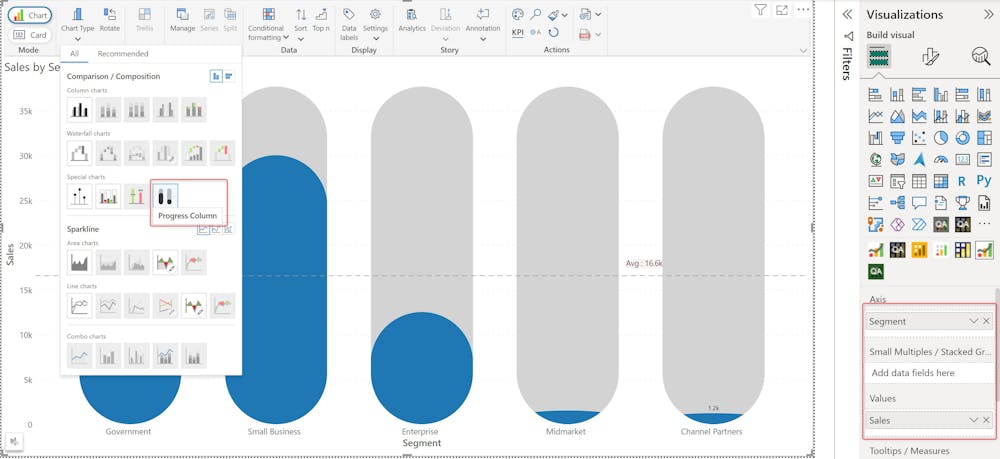Viewport: 1000px width, 459px height.
Task: Switch mode to Chart
Action: (x=31, y=15)
